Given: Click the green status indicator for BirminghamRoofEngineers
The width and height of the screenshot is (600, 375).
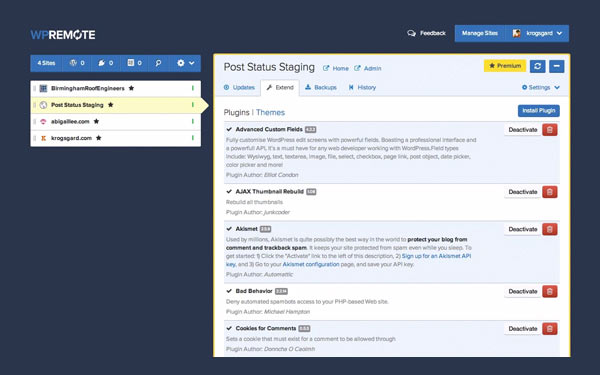Looking at the screenshot, I should [x=193, y=88].
